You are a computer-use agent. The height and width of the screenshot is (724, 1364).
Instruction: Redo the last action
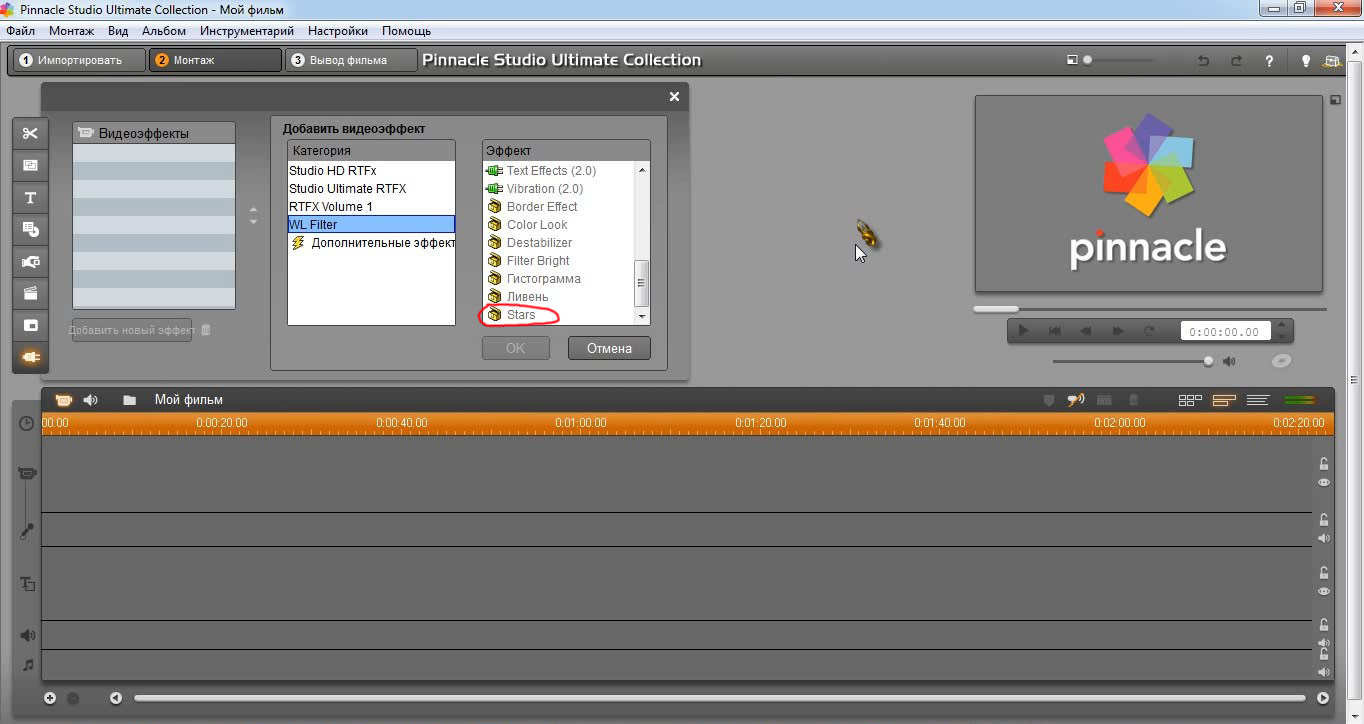point(1237,61)
